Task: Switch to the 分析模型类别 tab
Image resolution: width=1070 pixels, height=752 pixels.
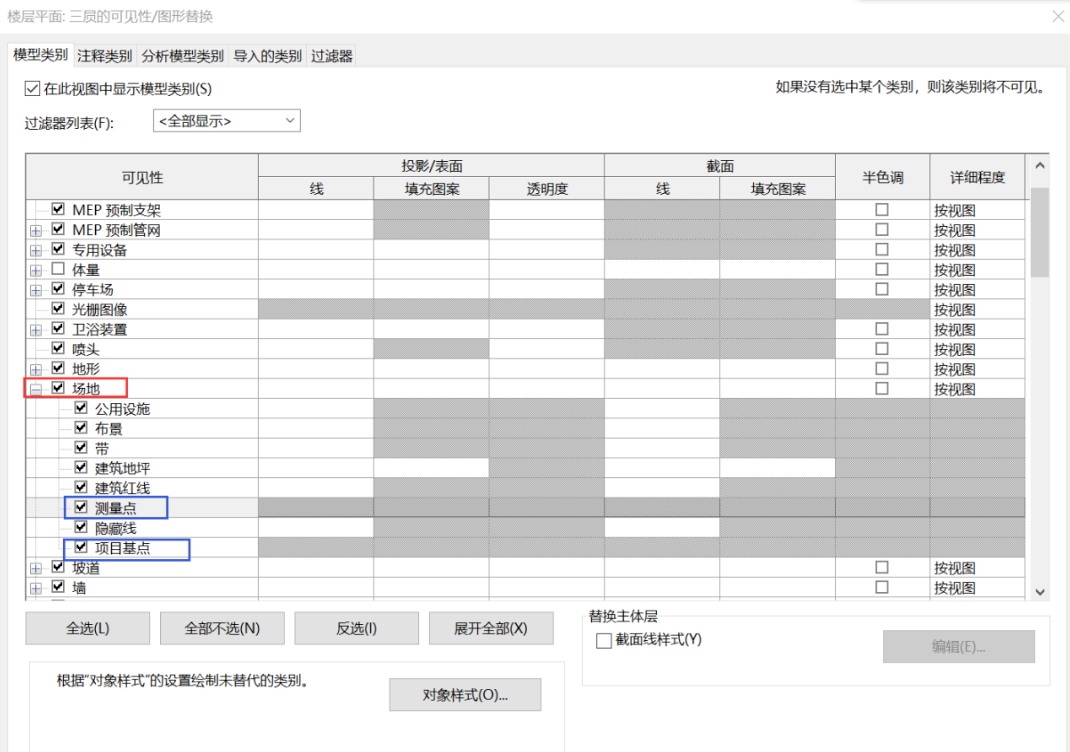Action: point(182,56)
